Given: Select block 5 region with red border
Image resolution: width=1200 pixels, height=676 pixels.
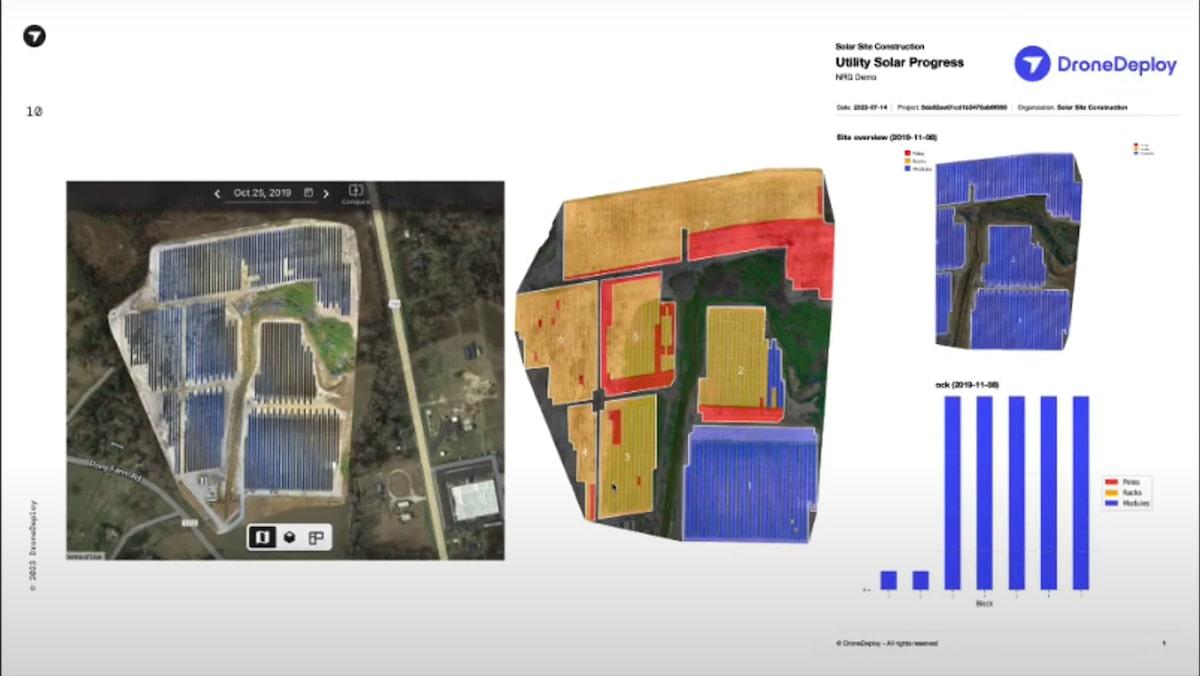Looking at the screenshot, I should click(x=636, y=335).
